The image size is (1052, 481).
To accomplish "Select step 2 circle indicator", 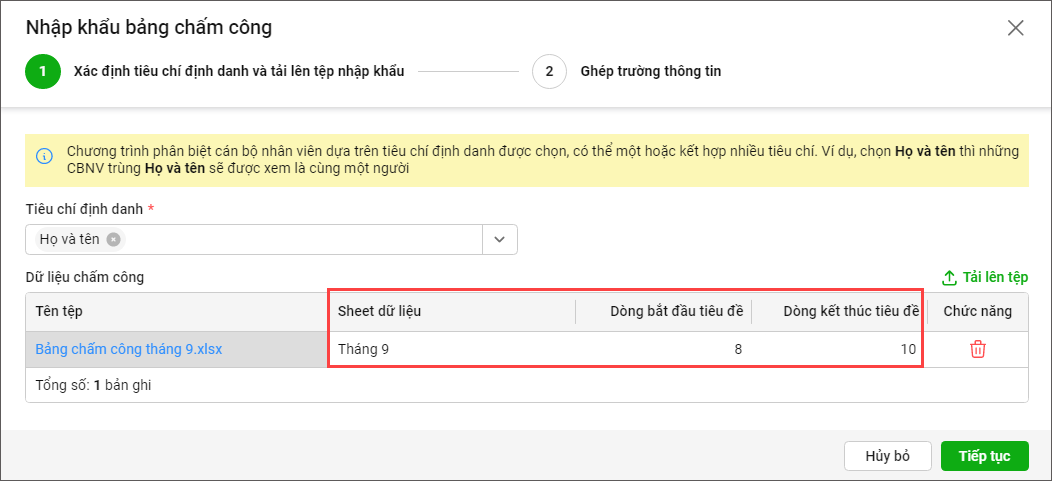I will point(549,71).
